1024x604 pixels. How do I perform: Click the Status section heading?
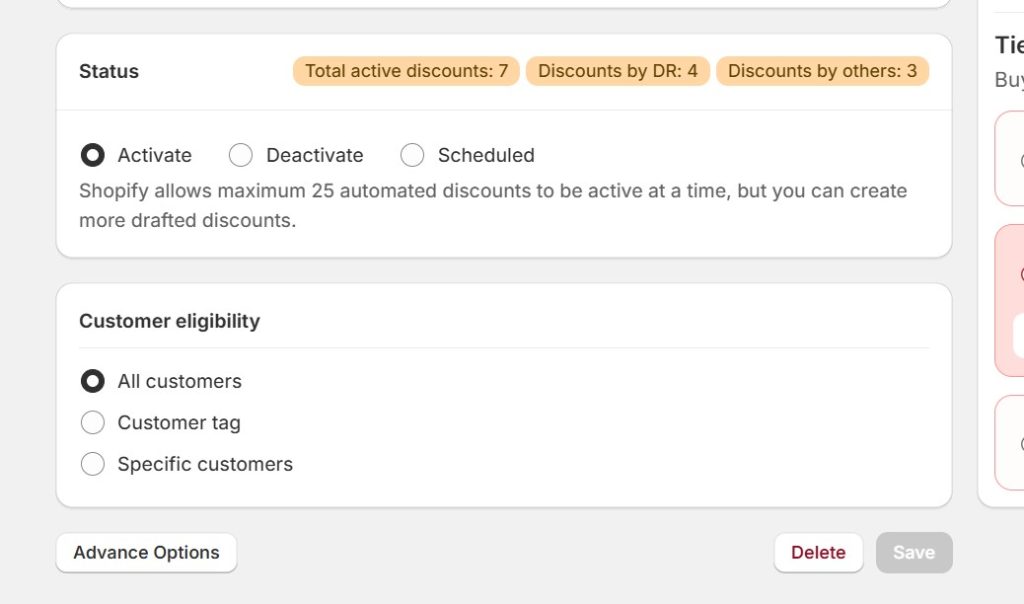108,70
